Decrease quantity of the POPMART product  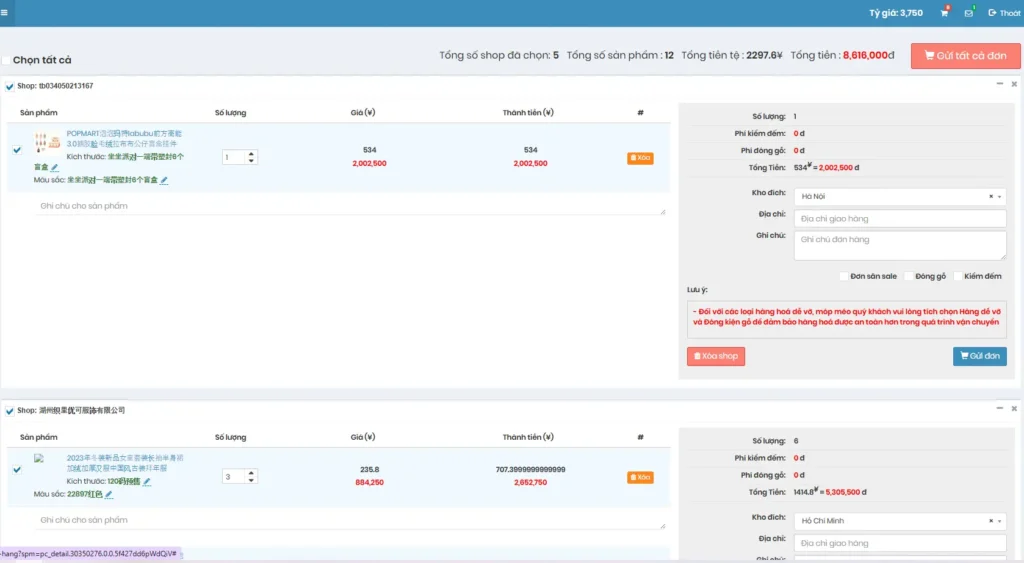tap(251, 161)
